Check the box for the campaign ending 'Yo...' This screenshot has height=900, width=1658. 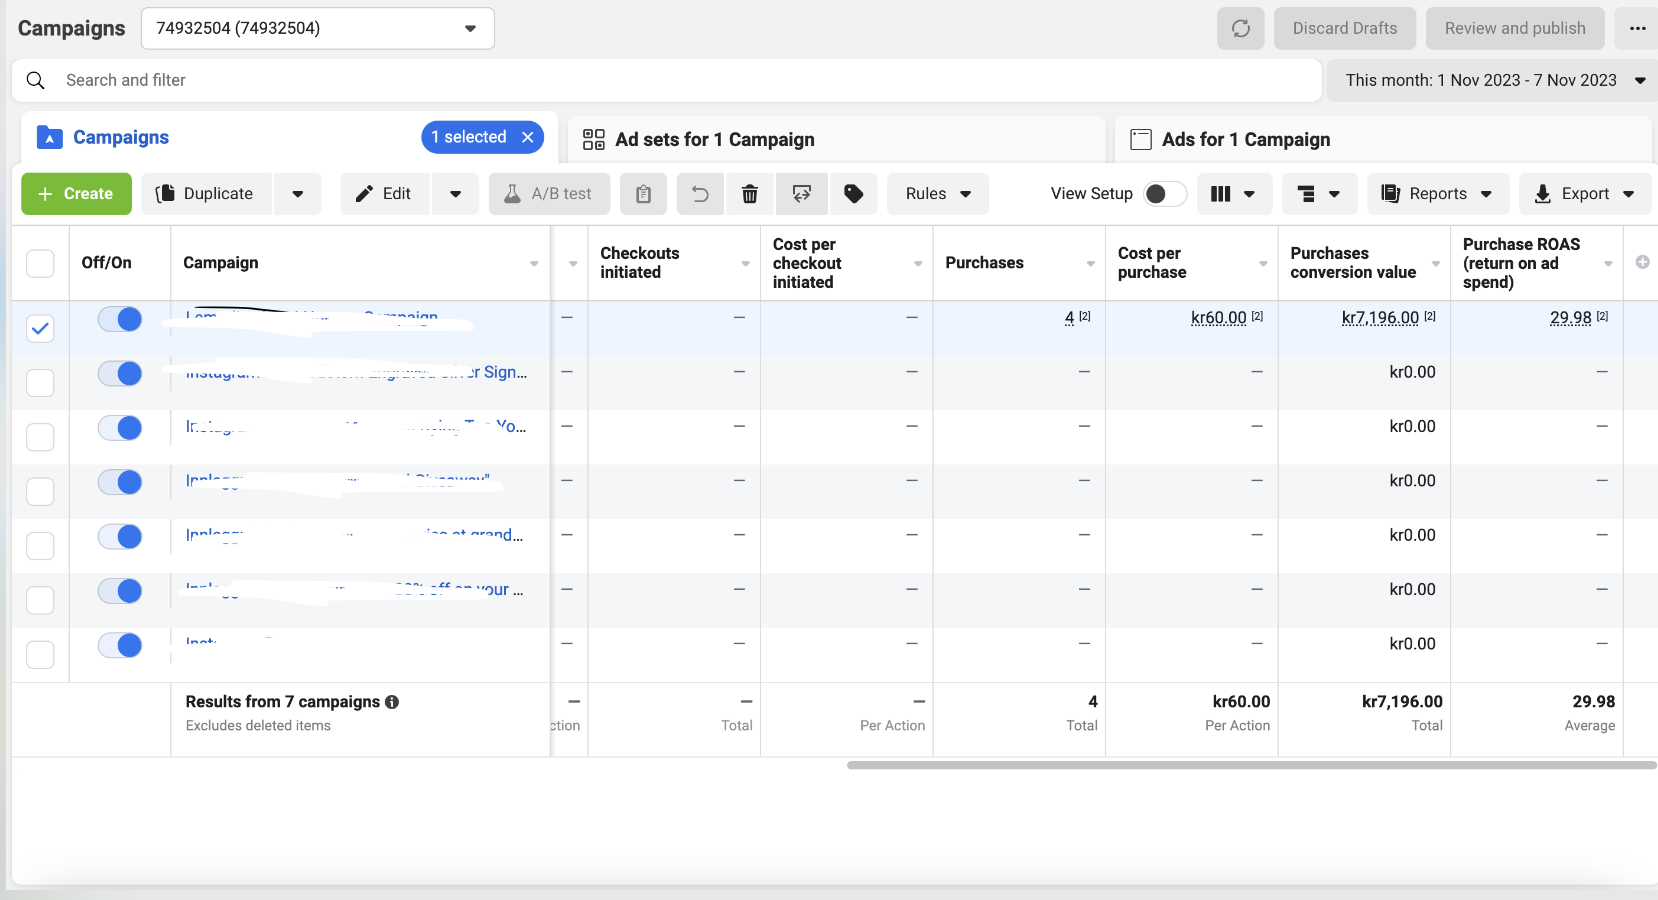(40, 437)
